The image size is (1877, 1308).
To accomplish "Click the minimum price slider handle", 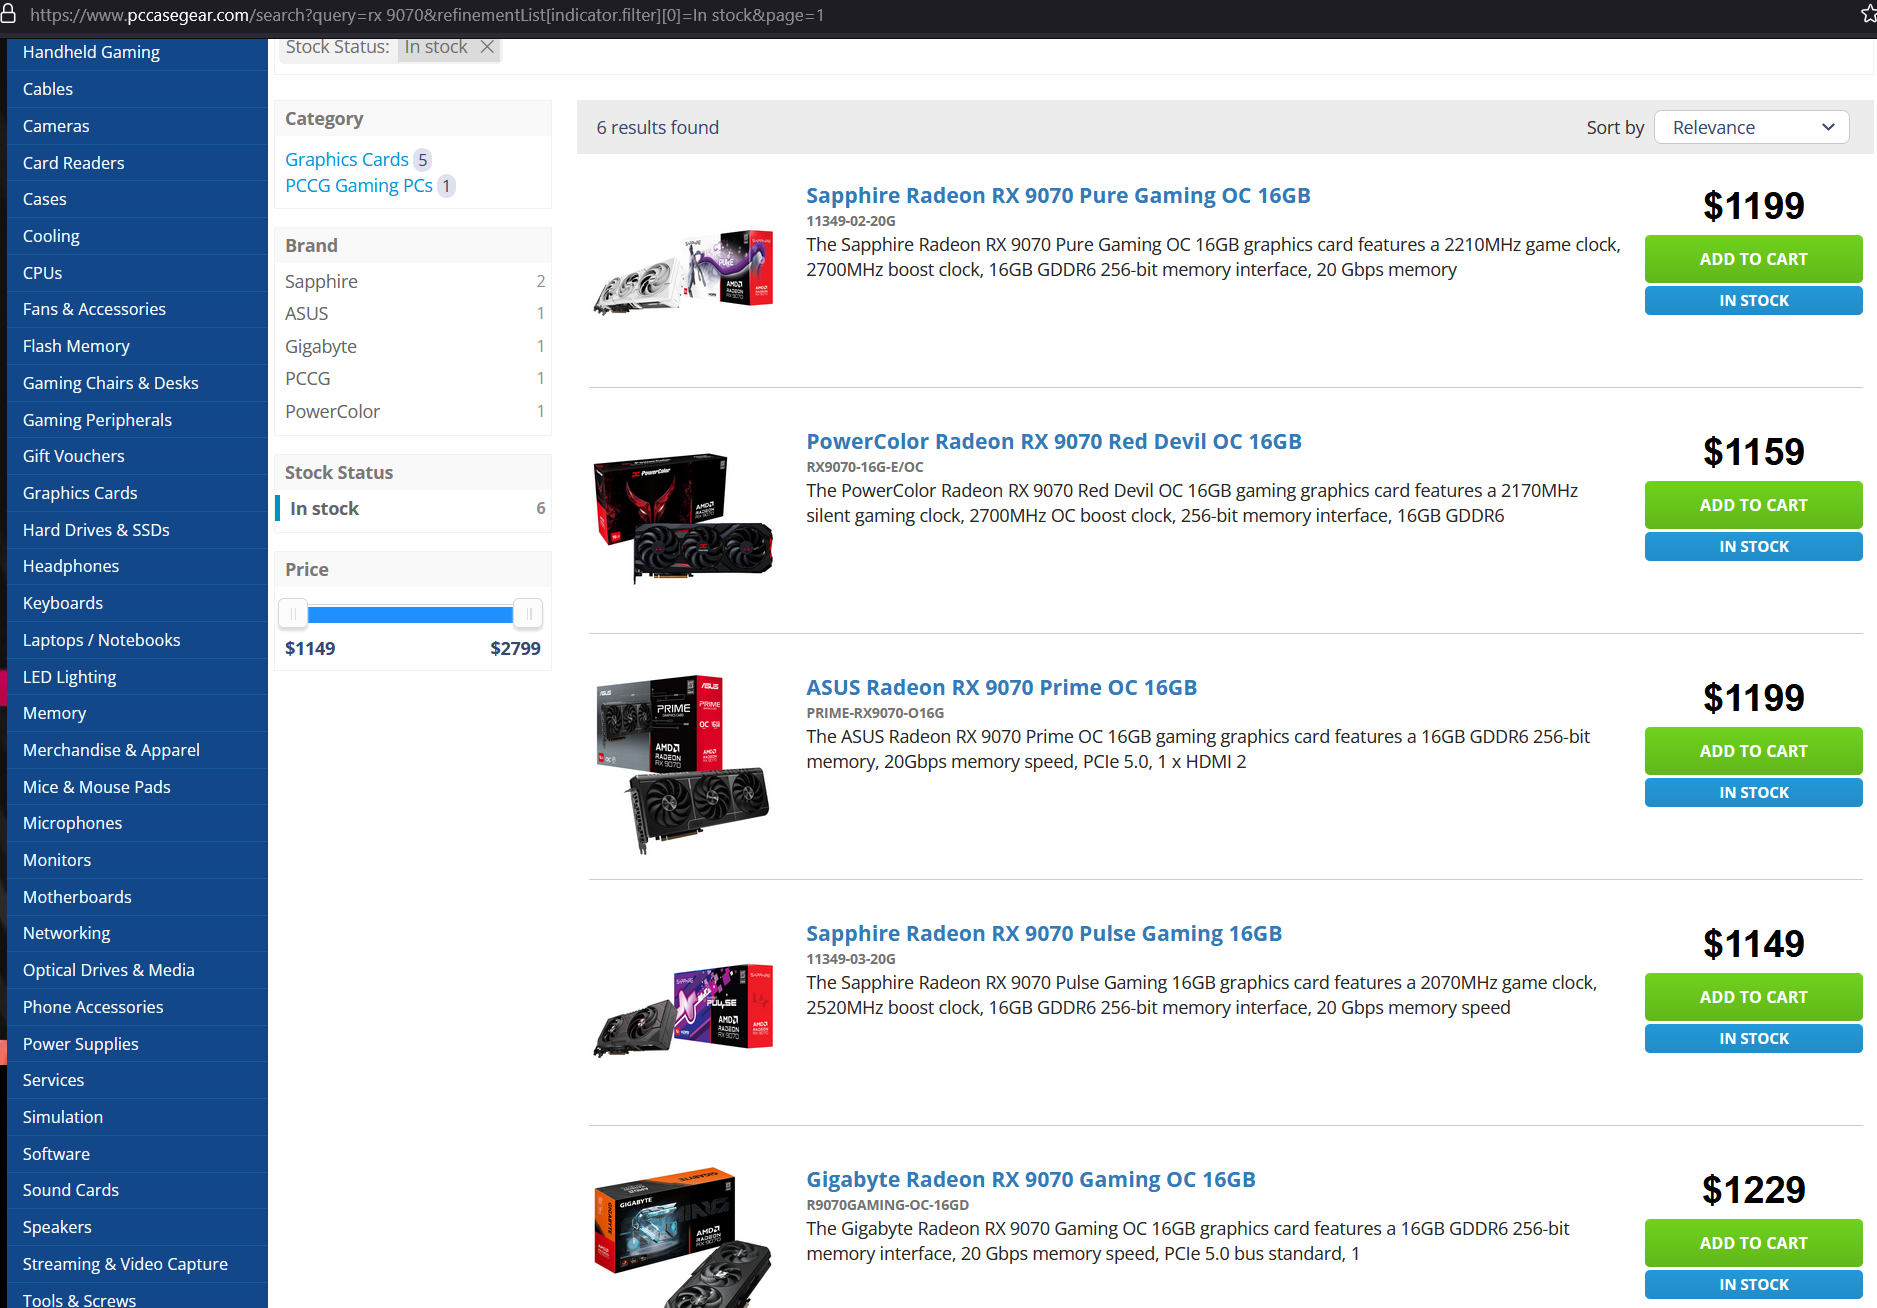I will point(293,613).
